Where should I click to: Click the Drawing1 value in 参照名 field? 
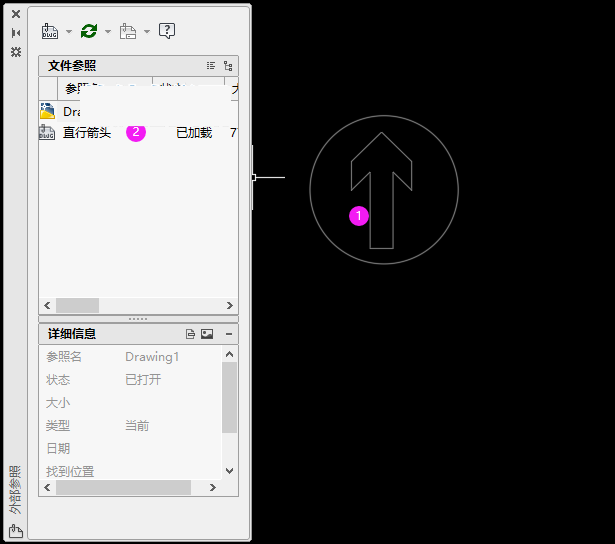tap(152, 357)
